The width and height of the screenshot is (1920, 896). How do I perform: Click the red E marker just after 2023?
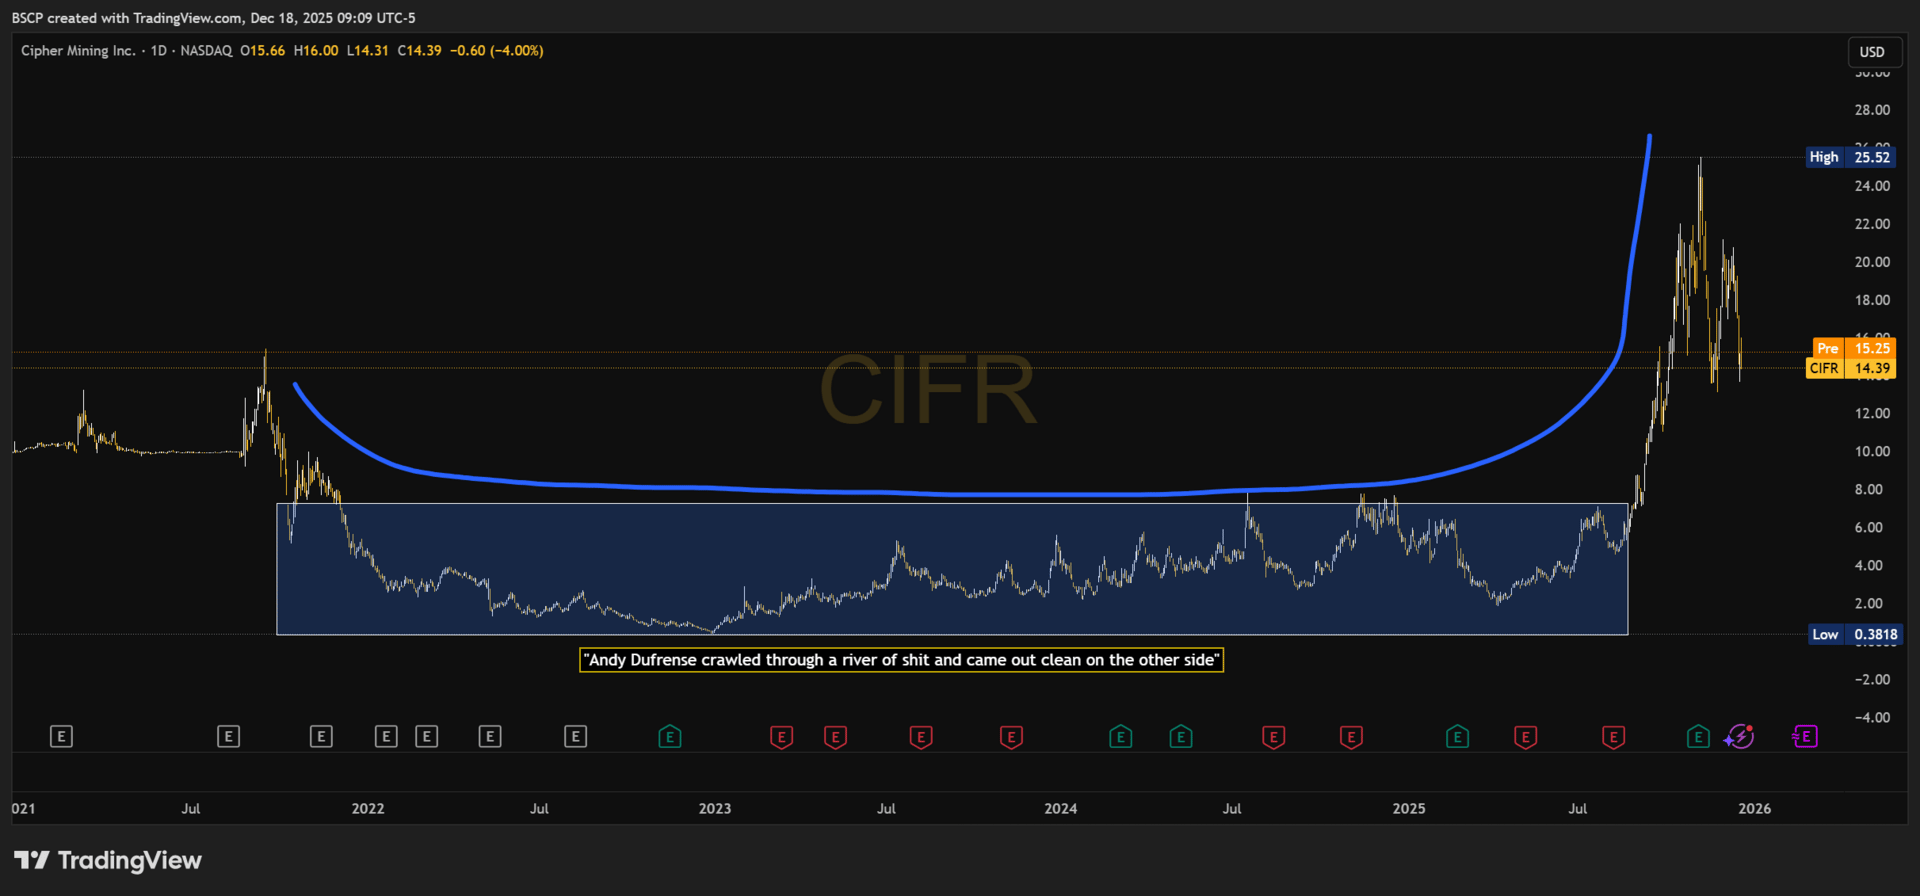pyautogui.click(x=782, y=737)
